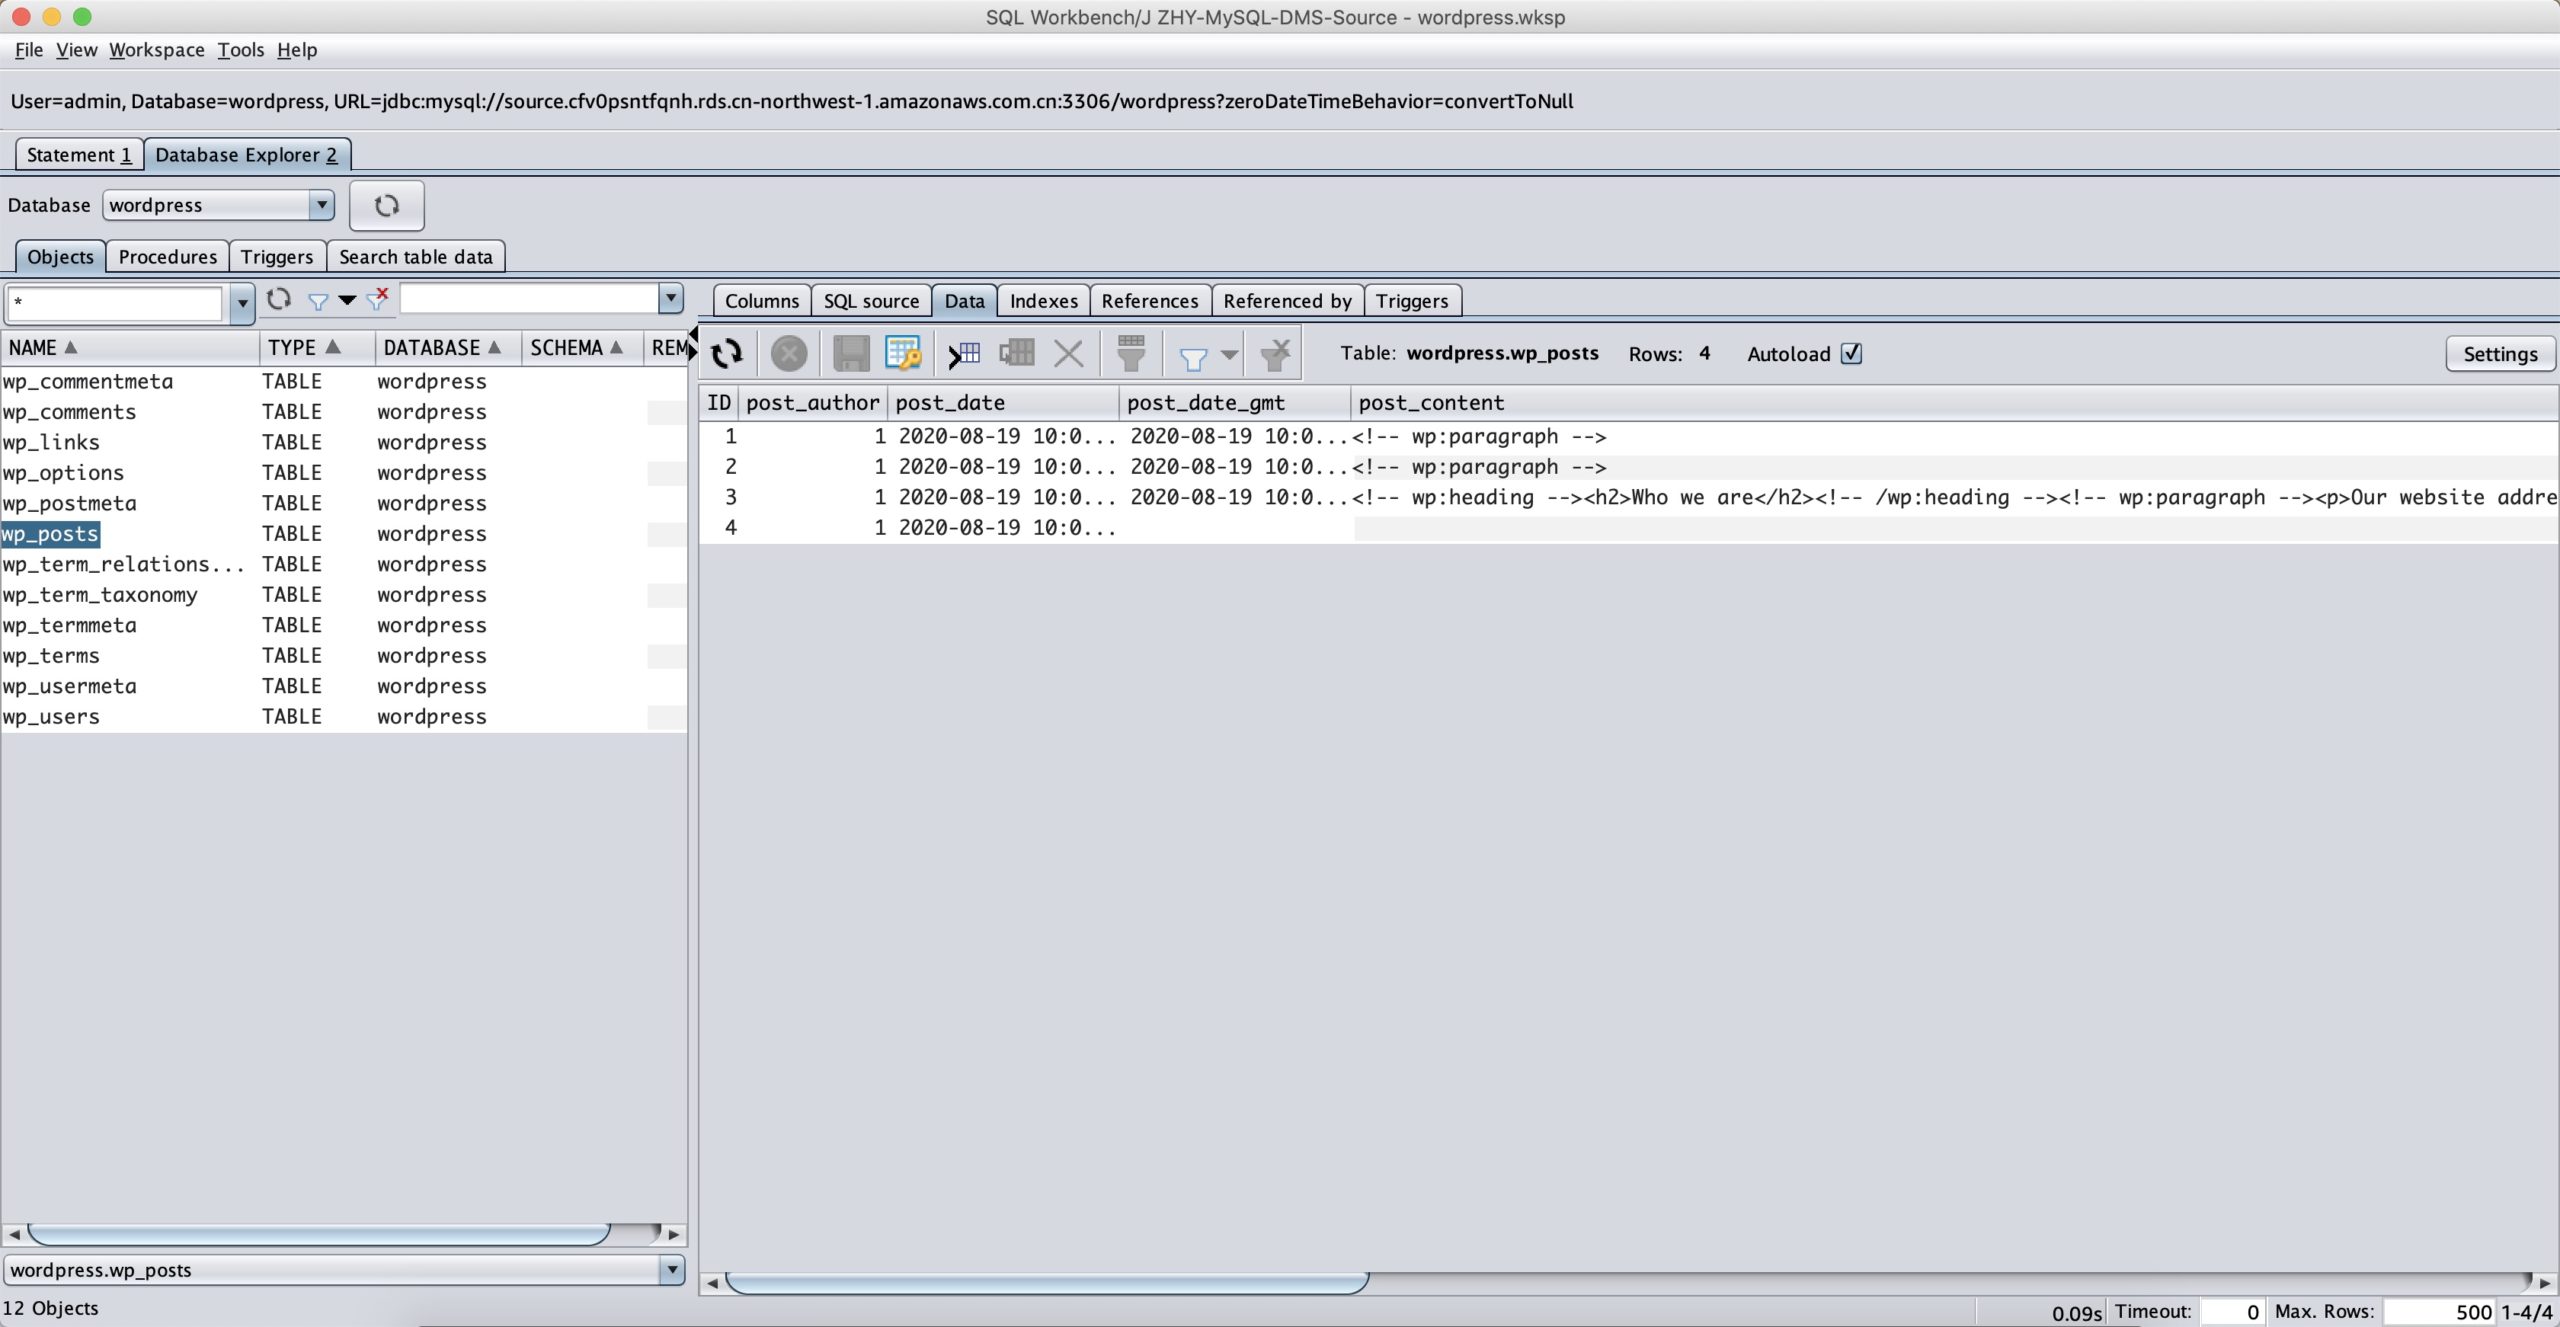Toggle the Autoload checkbox
2560x1327 pixels.
[x=1851, y=353]
